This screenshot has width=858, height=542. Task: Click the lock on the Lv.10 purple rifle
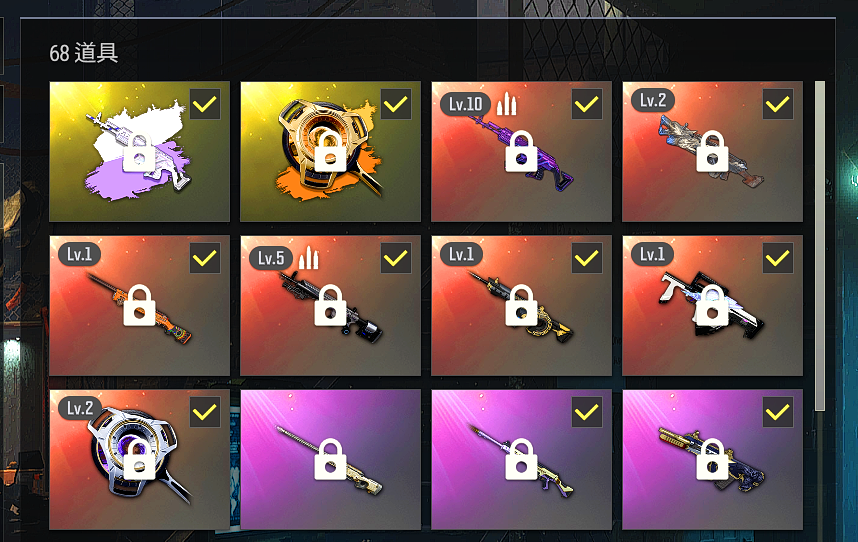(x=521, y=151)
